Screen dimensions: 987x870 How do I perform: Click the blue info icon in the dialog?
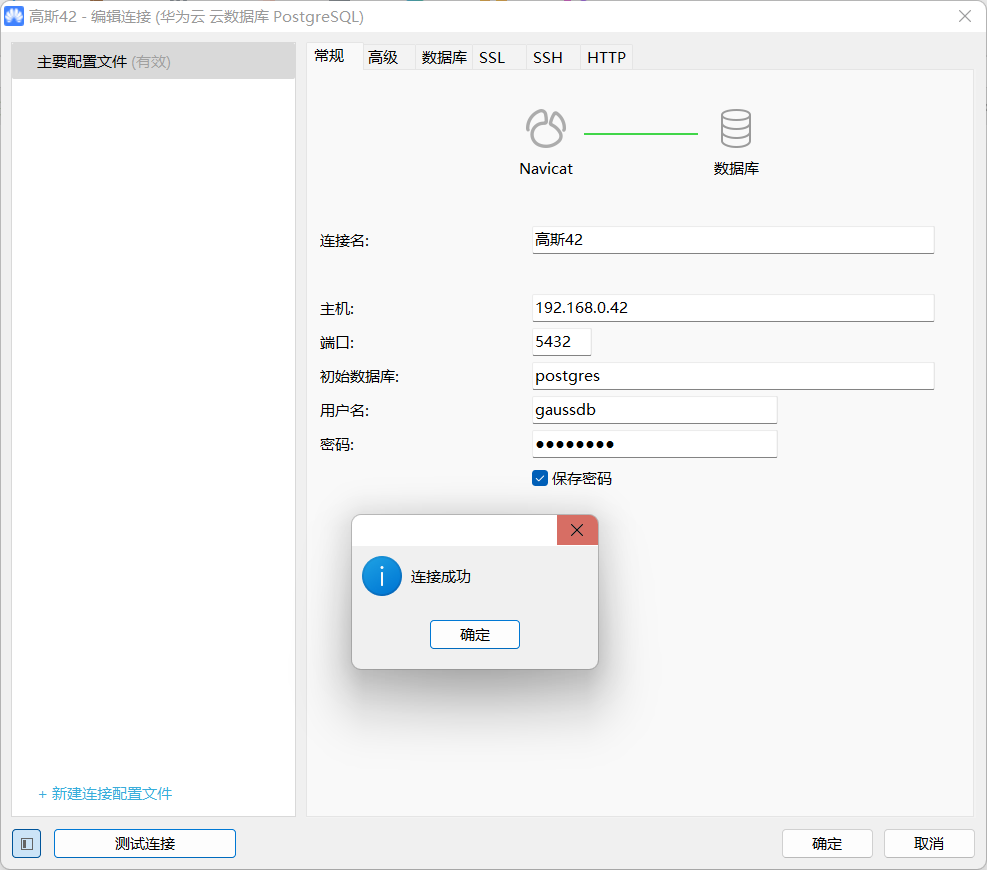pos(381,576)
